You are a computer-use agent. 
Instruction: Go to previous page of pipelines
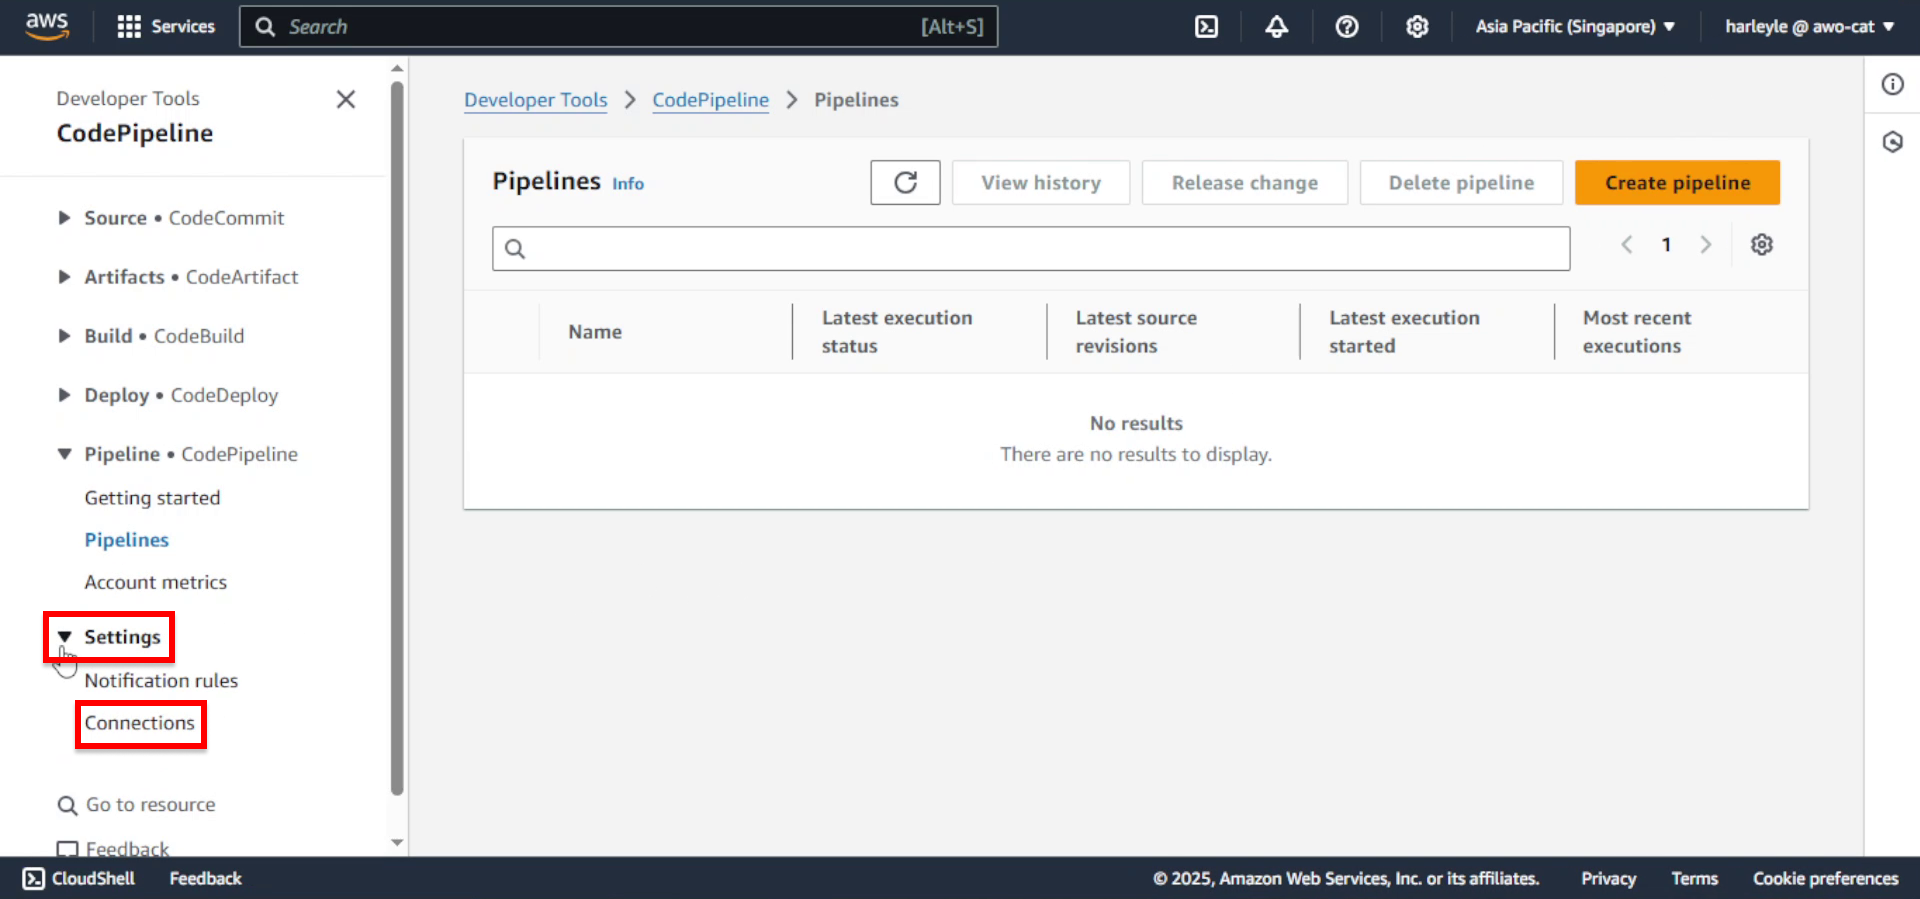[1627, 245]
